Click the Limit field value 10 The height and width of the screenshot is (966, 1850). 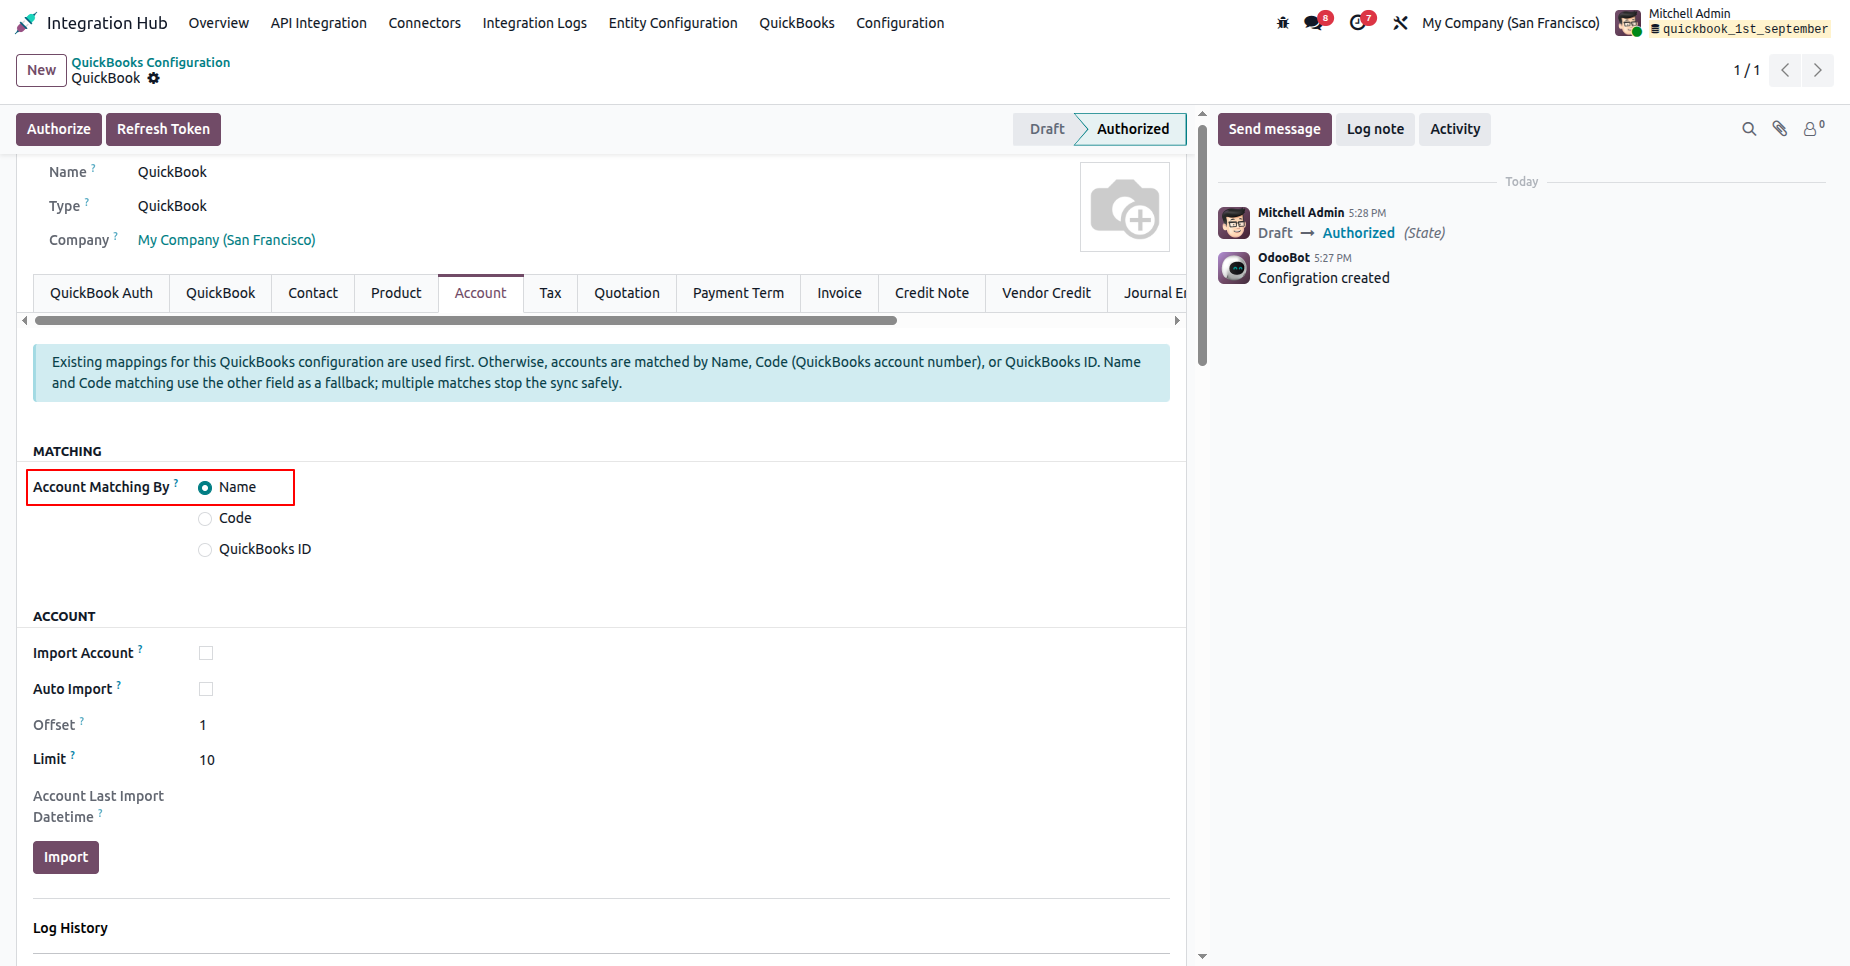click(x=207, y=760)
